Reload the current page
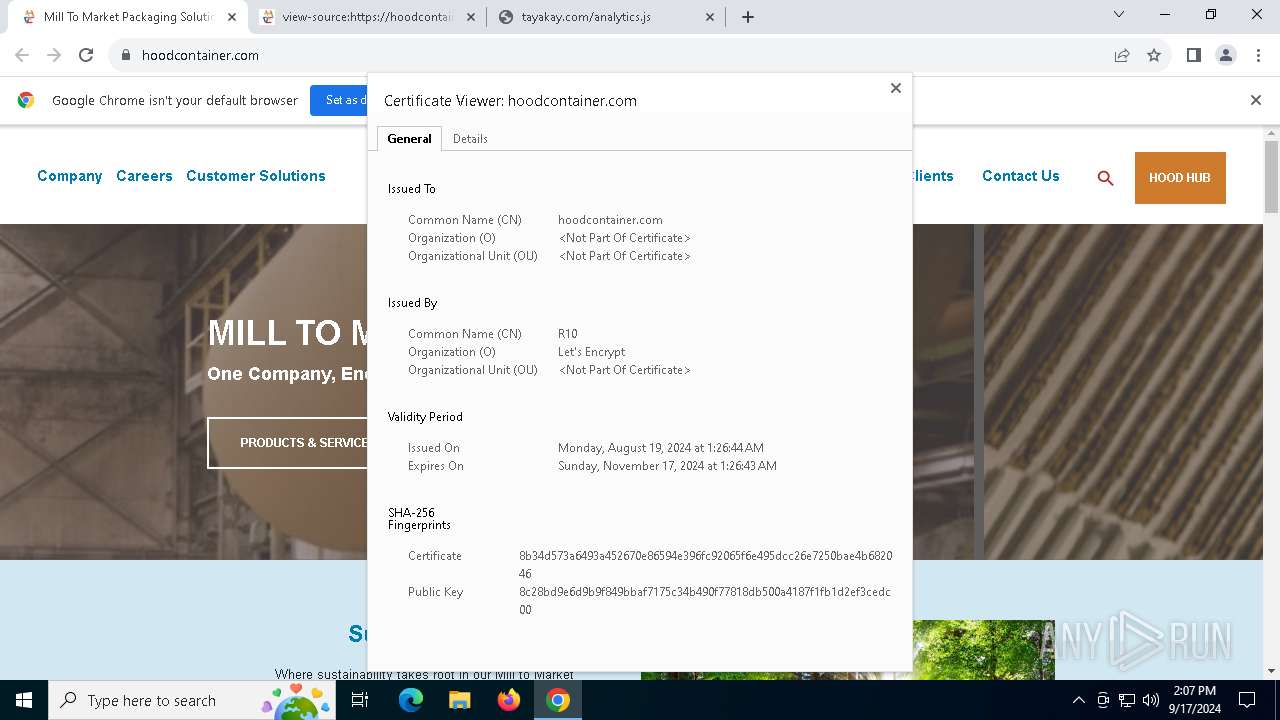 (86, 55)
